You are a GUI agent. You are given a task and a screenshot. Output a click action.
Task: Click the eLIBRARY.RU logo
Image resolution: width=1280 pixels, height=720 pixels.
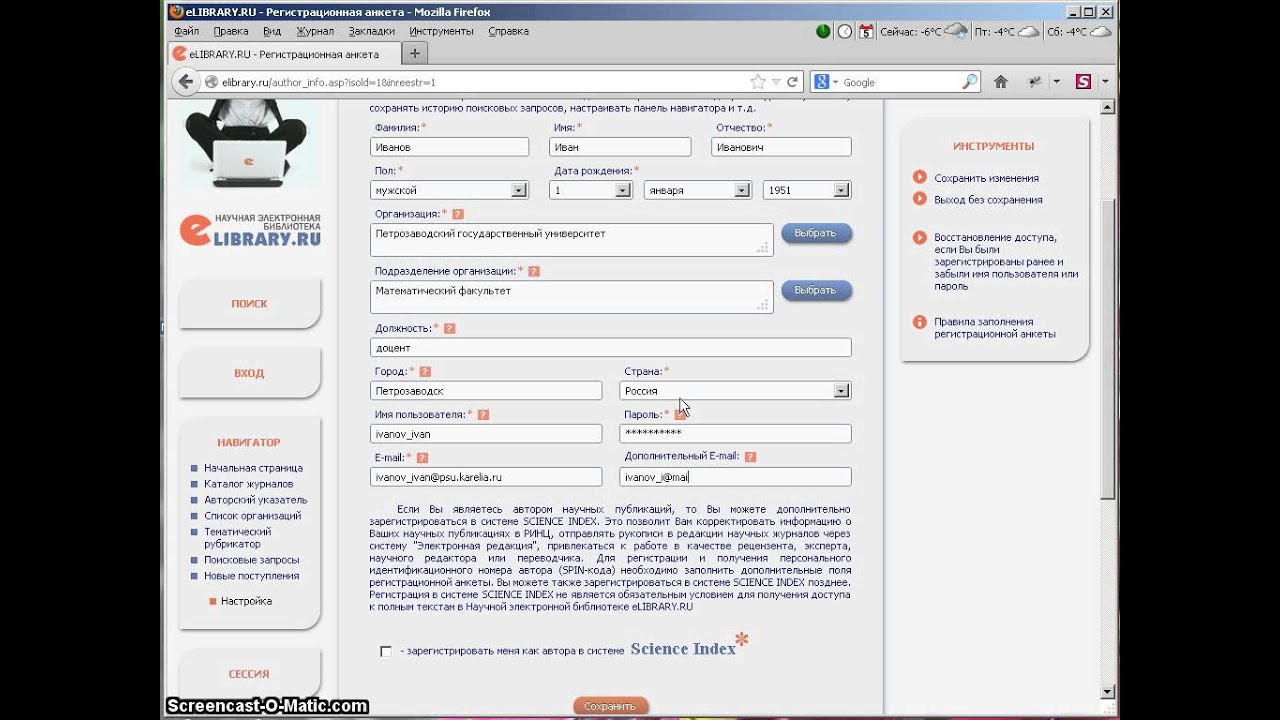click(250, 230)
